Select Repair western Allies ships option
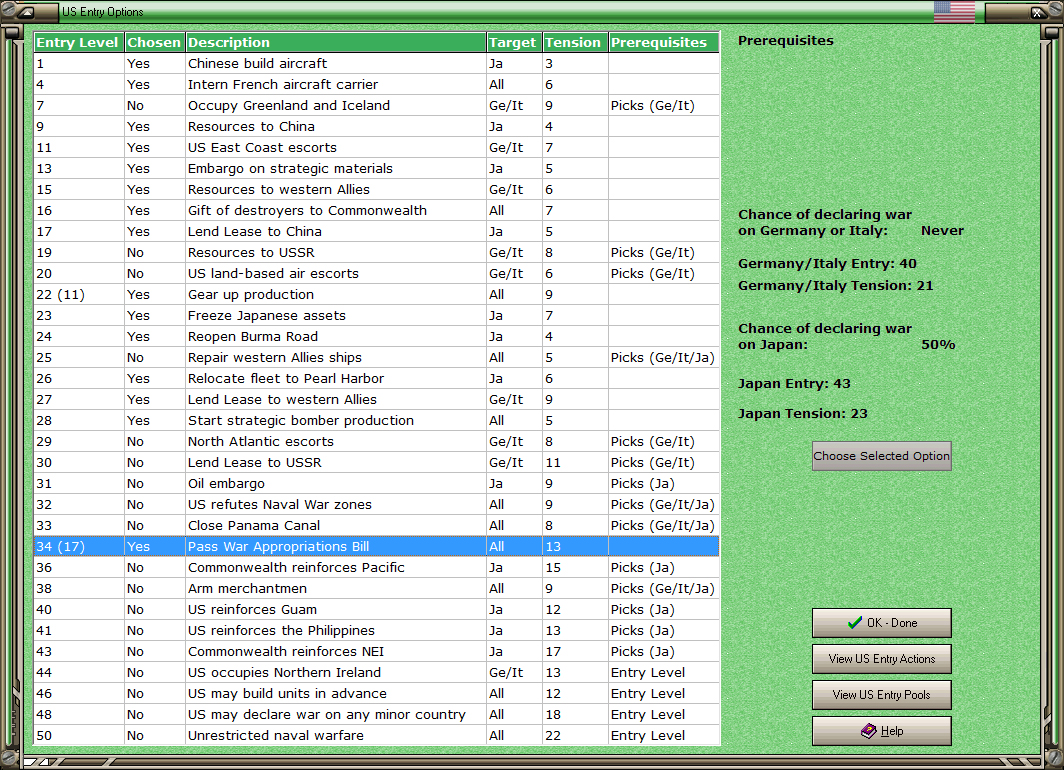Screen dimensions: 1064x770 point(377,358)
